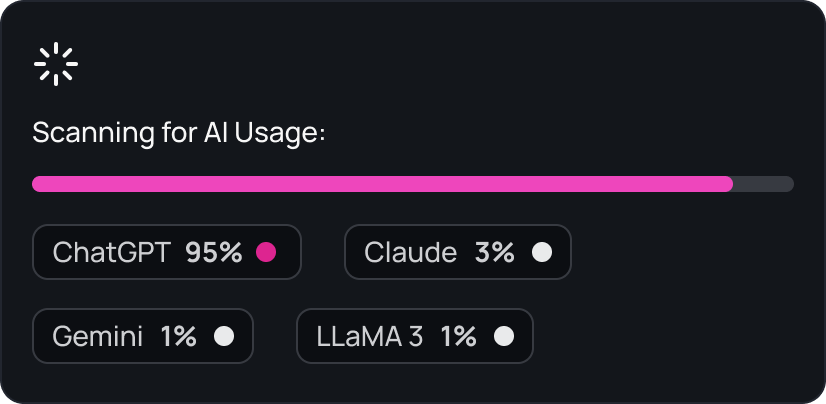Select the ChatGPT label
The height and width of the screenshot is (404, 826).
pyautogui.click(x=112, y=252)
